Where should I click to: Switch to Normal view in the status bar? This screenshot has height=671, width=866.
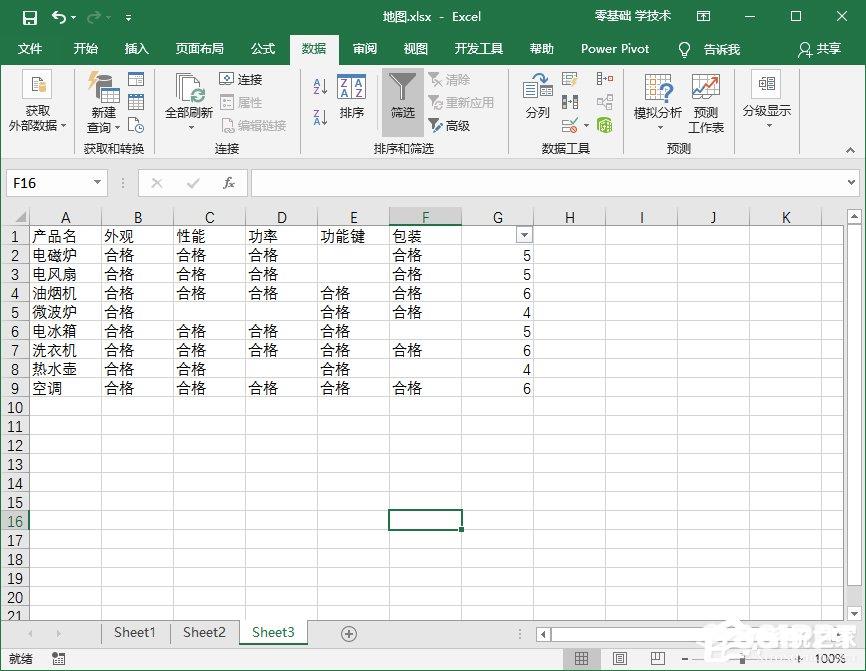[582, 659]
